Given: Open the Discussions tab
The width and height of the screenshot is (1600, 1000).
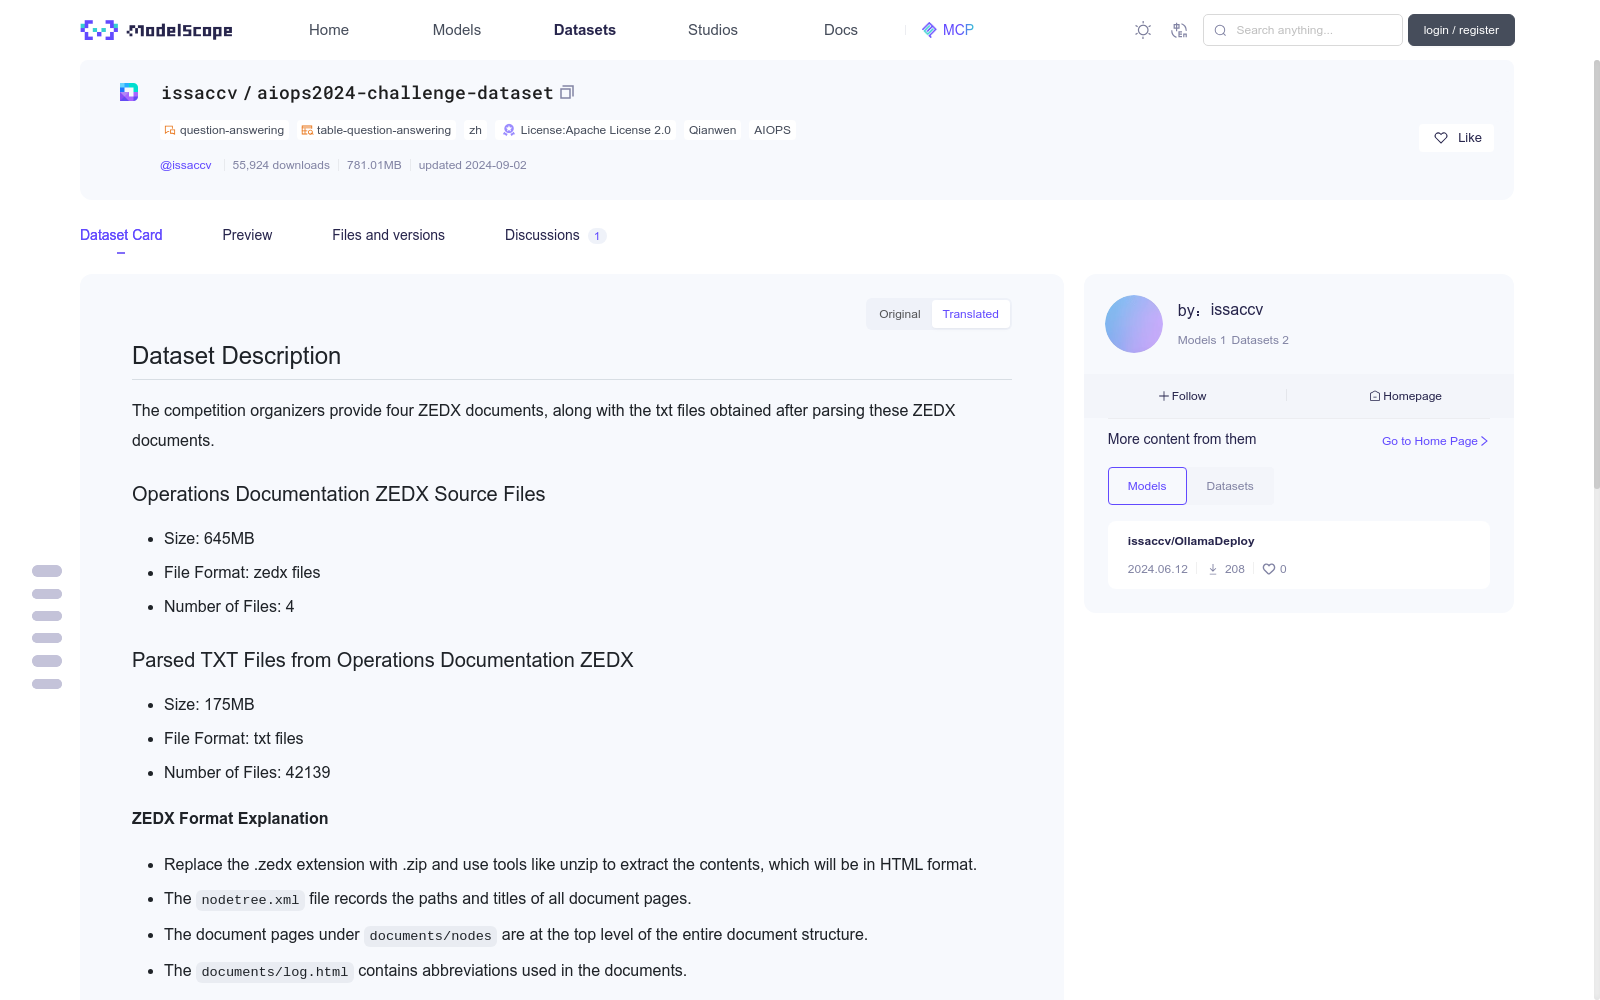Looking at the screenshot, I should tap(542, 235).
